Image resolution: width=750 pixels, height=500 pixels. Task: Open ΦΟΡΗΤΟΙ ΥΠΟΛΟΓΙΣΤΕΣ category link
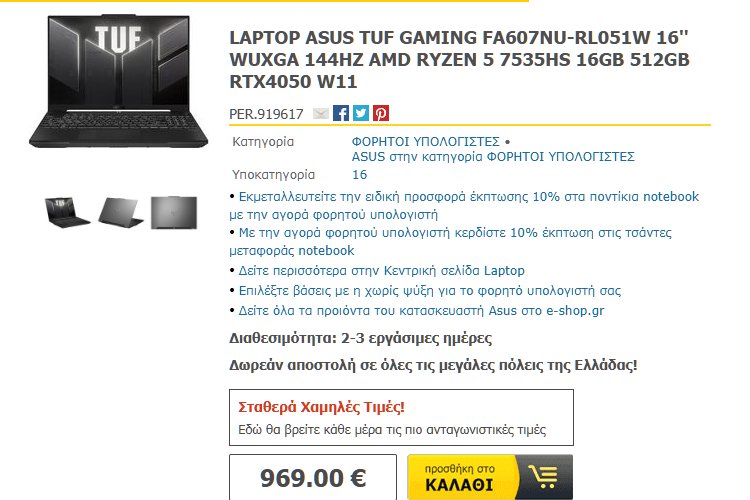click(x=426, y=142)
